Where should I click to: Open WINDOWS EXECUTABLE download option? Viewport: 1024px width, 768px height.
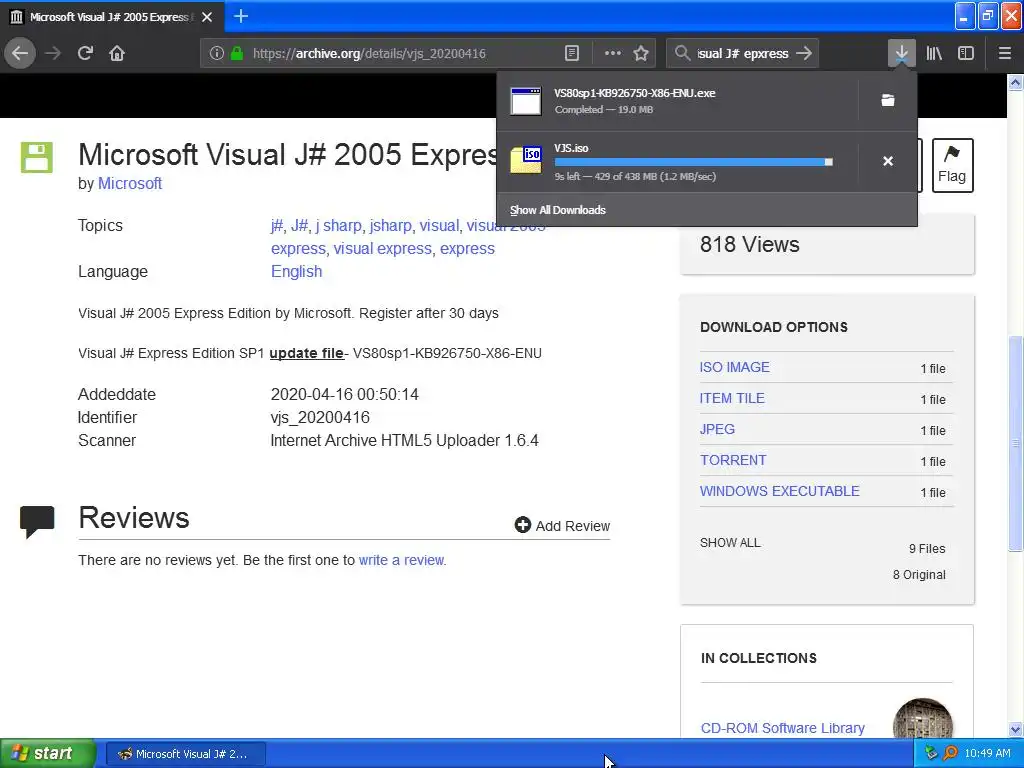tap(780, 491)
